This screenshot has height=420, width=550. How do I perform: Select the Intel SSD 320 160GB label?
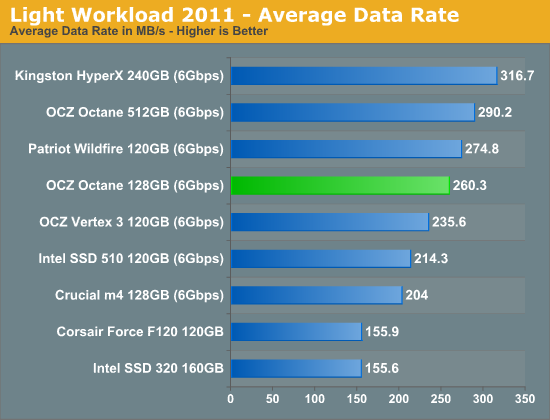click(158, 368)
